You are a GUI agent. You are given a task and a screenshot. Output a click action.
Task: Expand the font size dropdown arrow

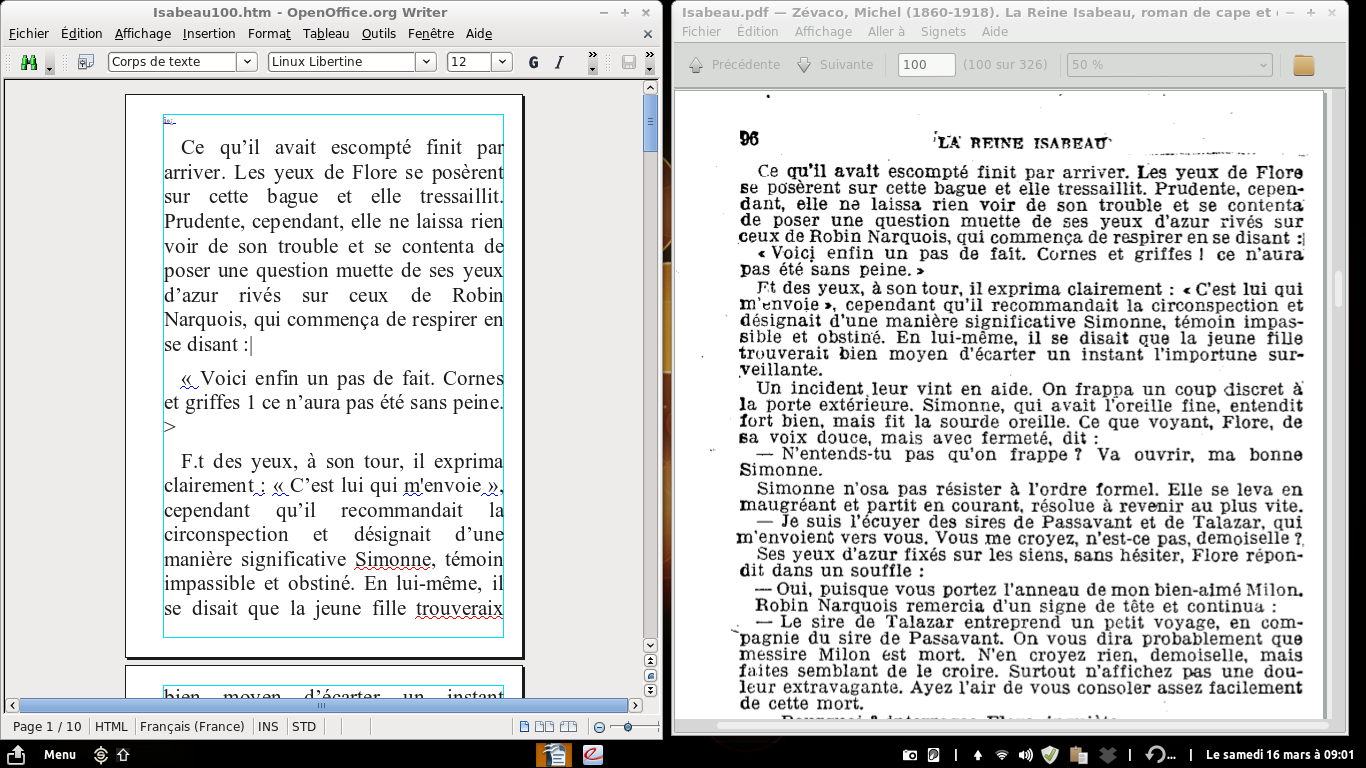(502, 62)
